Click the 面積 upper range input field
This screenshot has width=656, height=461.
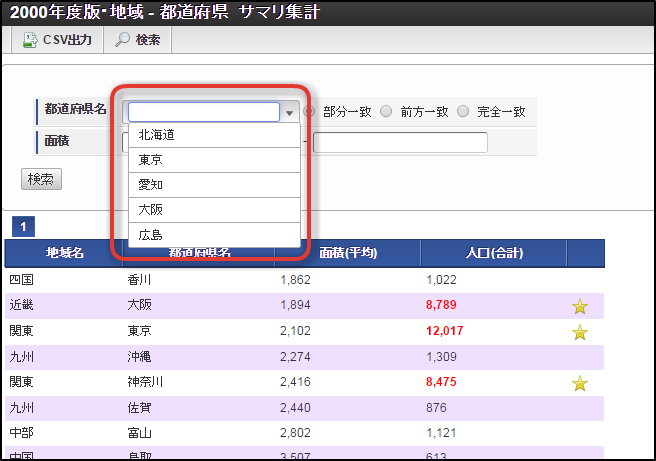tap(400, 142)
